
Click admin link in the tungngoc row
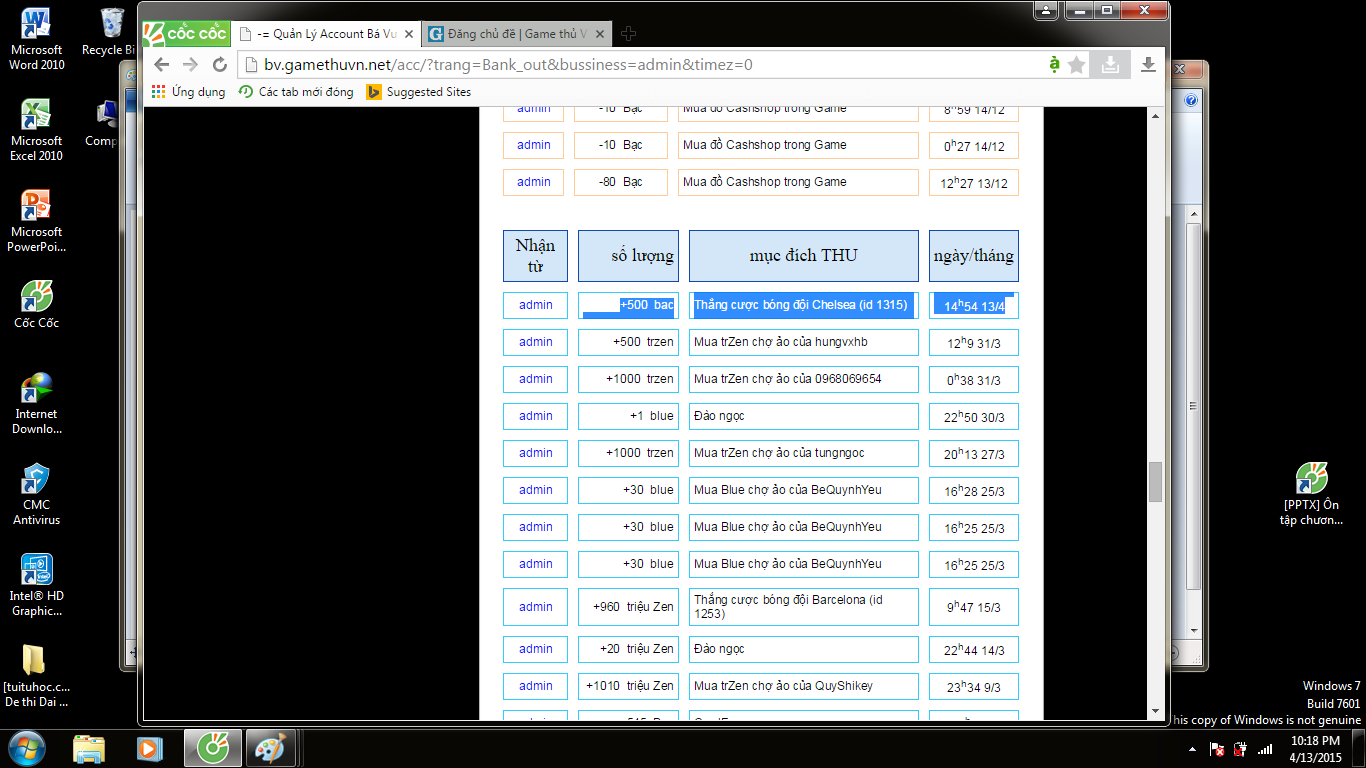536,453
